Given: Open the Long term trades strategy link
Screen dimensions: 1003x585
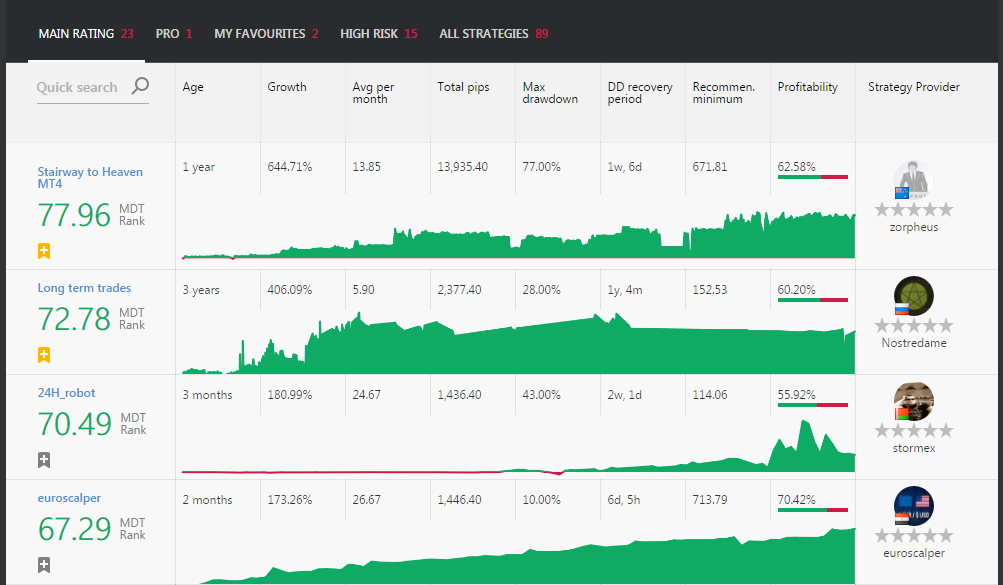Looking at the screenshot, I should [84, 288].
